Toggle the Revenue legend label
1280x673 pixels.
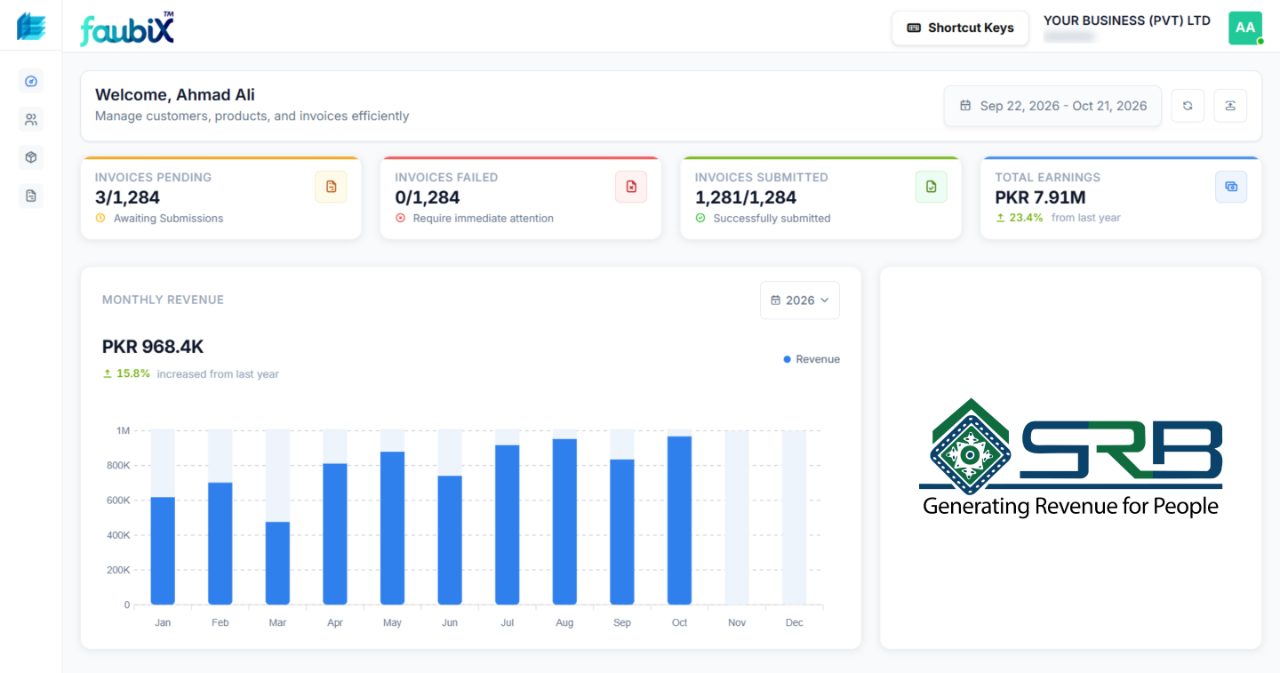point(818,359)
